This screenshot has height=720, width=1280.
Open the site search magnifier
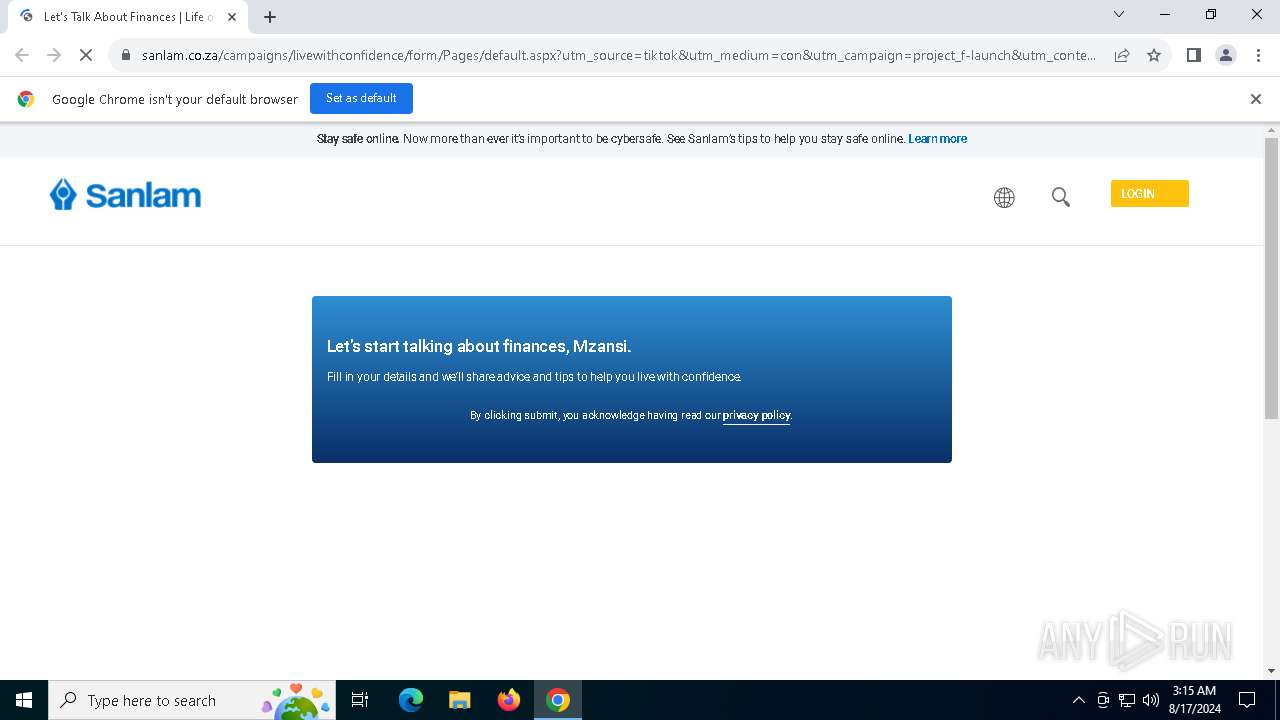point(1061,197)
